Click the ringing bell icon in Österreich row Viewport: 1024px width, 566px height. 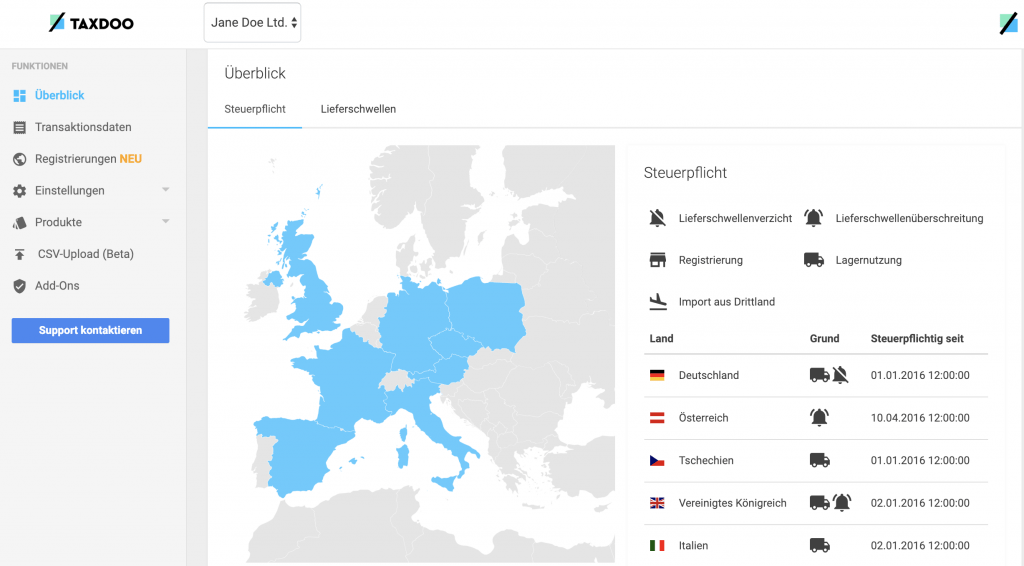(819, 417)
